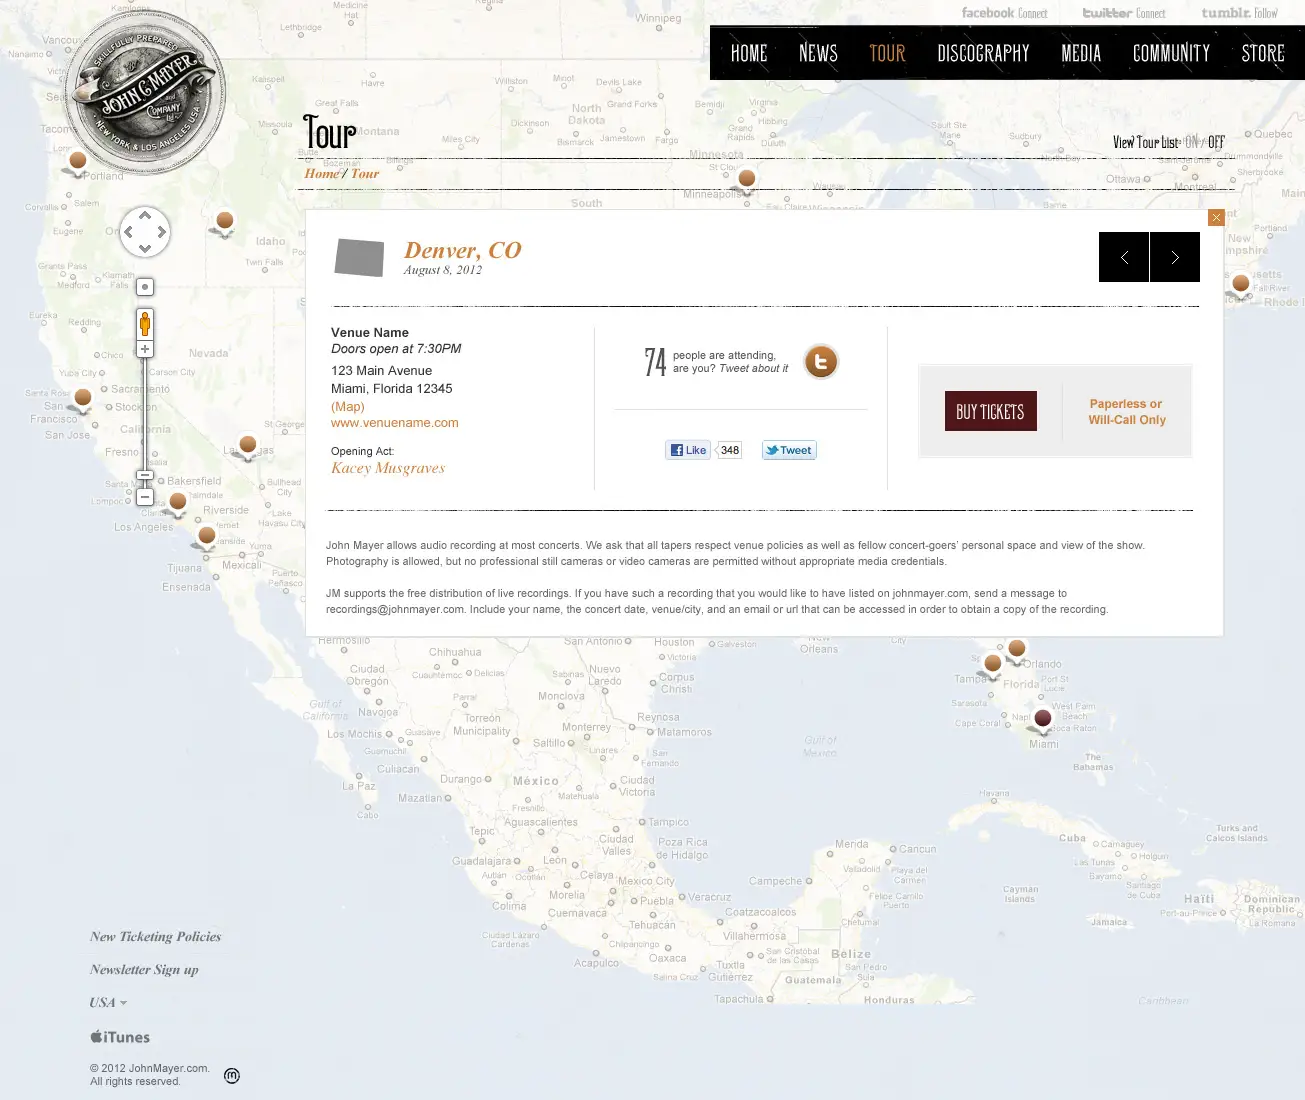Click the Facebook like count 348
This screenshot has height=1100, width=1305.
[x=730, y=450]
